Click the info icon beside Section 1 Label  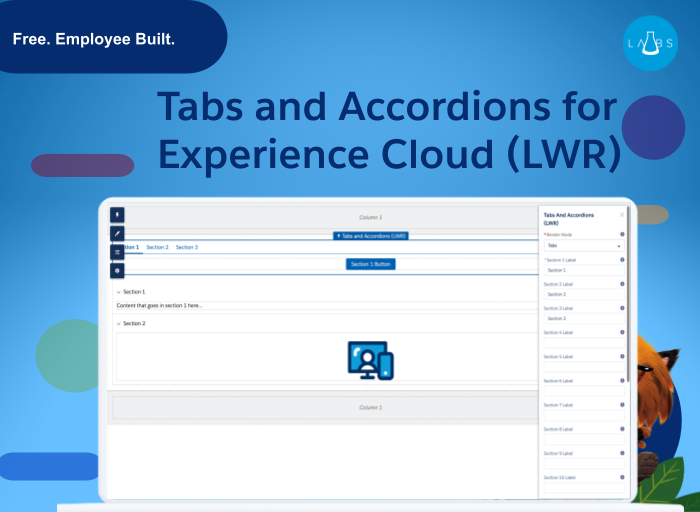tap(622, 260)
